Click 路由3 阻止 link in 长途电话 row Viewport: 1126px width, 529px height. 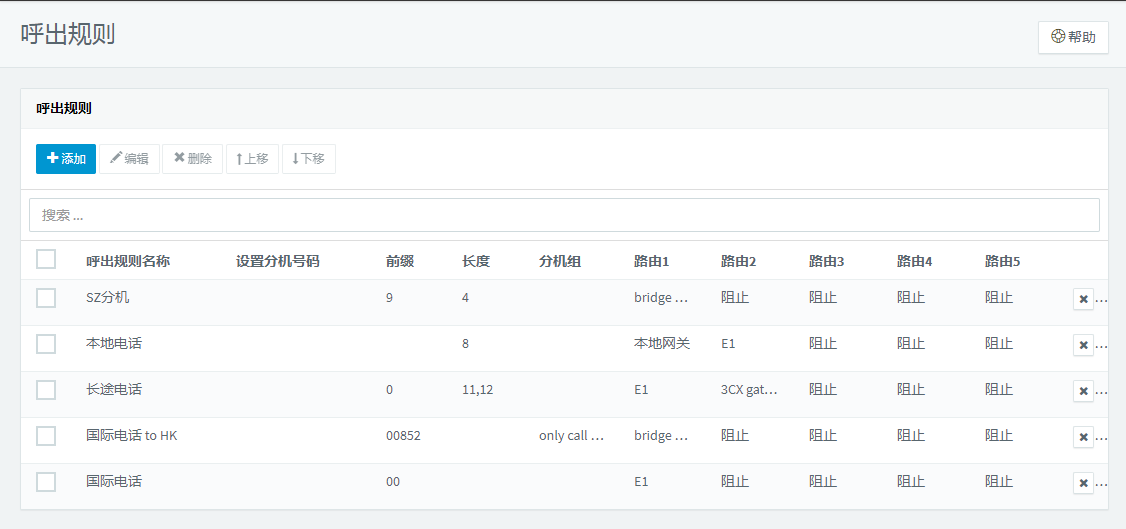click(823, 390)
